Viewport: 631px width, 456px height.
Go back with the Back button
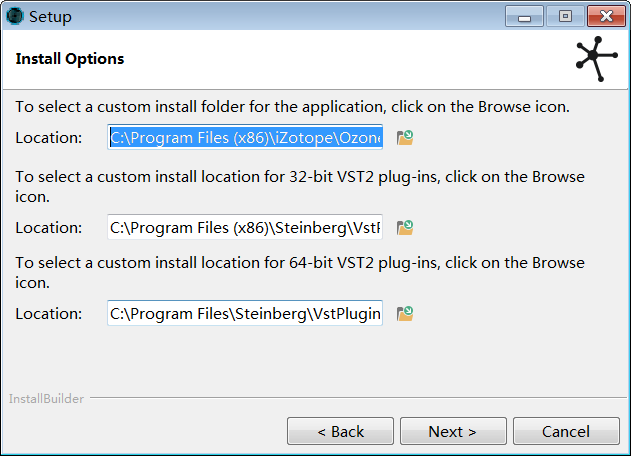point(340,431)
